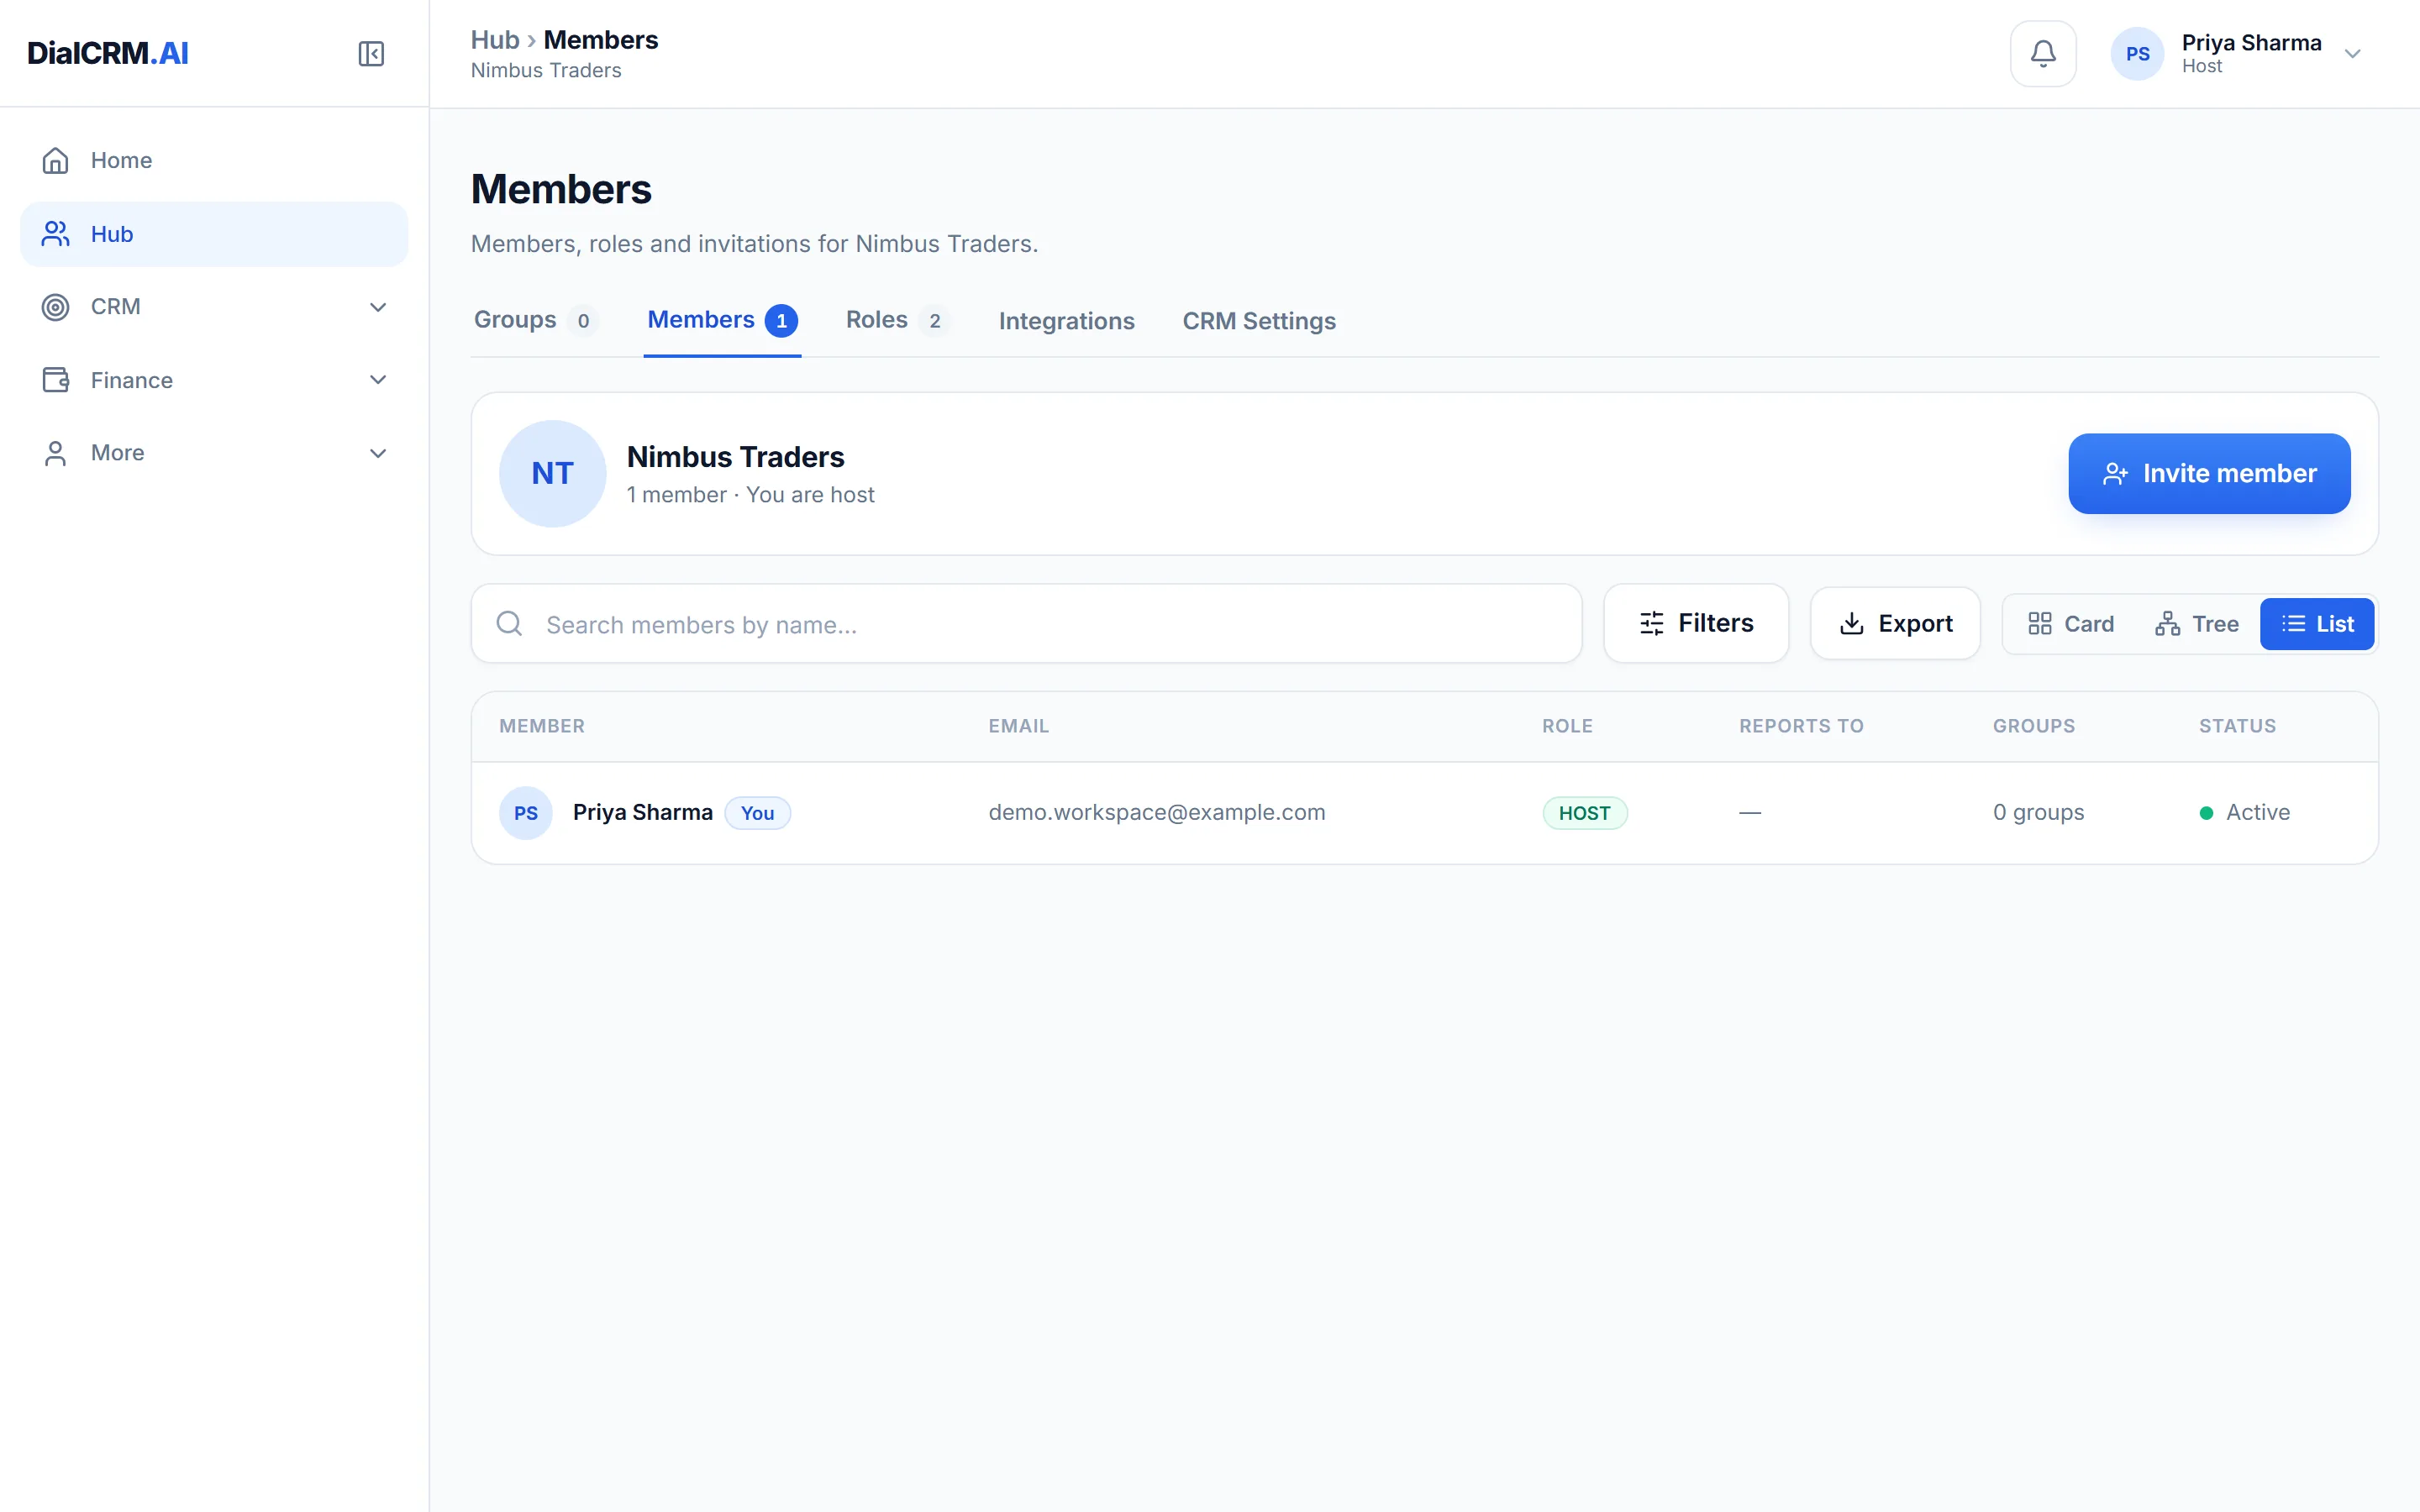The image size is (2420, 1512).
Task: Open the Roles tab
Action: [x=897, y=320]
